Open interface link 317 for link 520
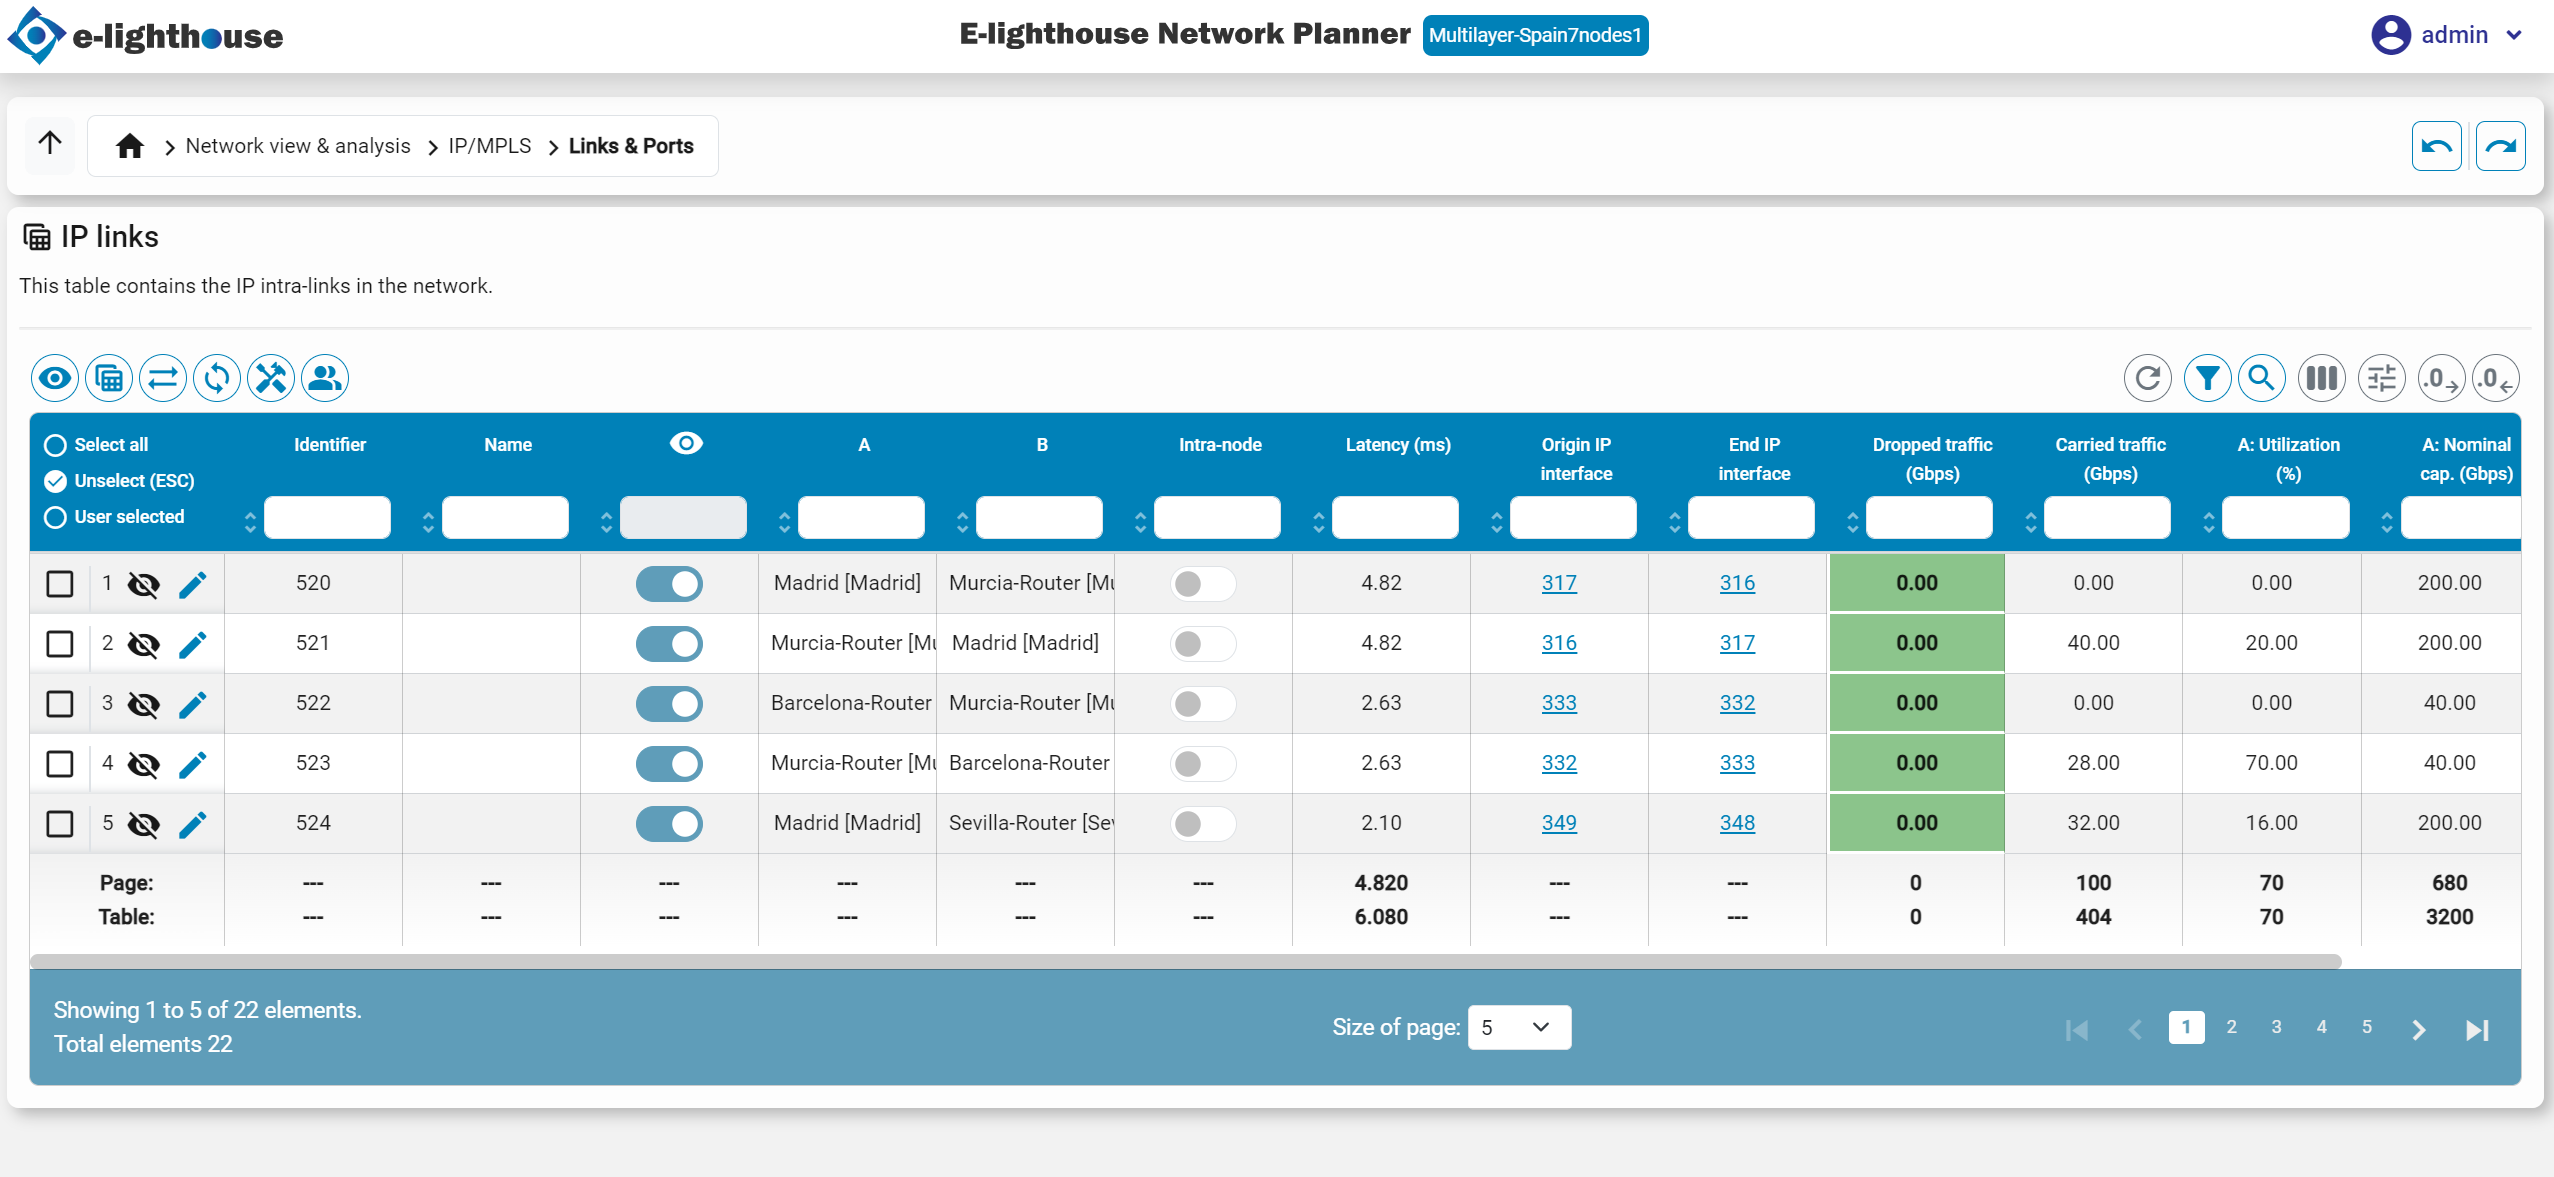This screenshot has width=2554, height=1177. tap(1559, 583)
